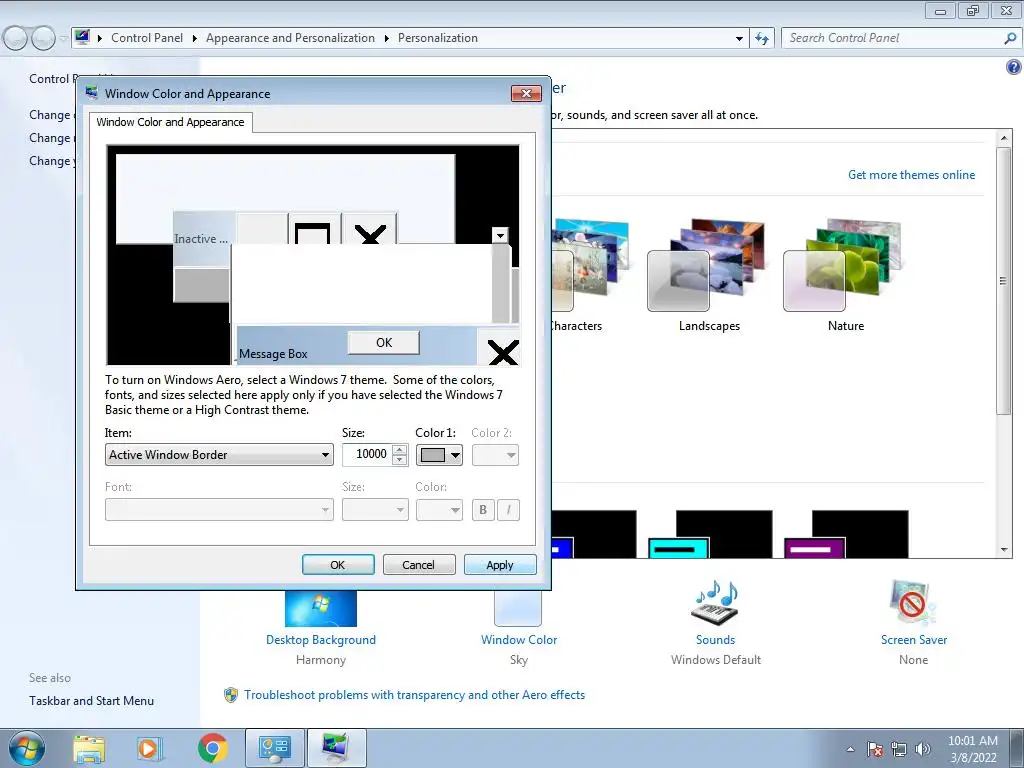Select the Landscapes theme
Image resolution: width=1024 pixels, height=768 pixels.
[x=708, y=274]
